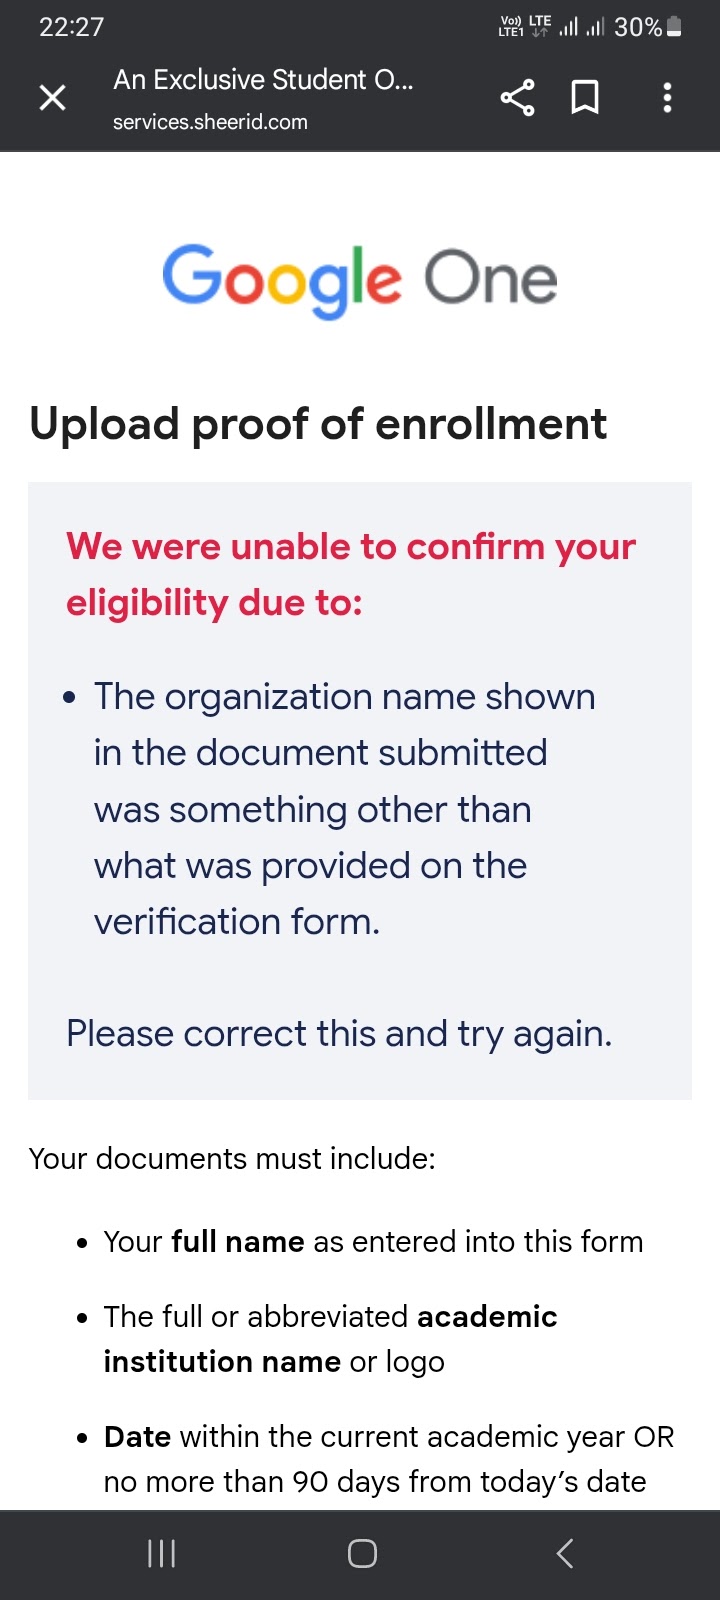Tap the signal strength bars

point(581,26)
